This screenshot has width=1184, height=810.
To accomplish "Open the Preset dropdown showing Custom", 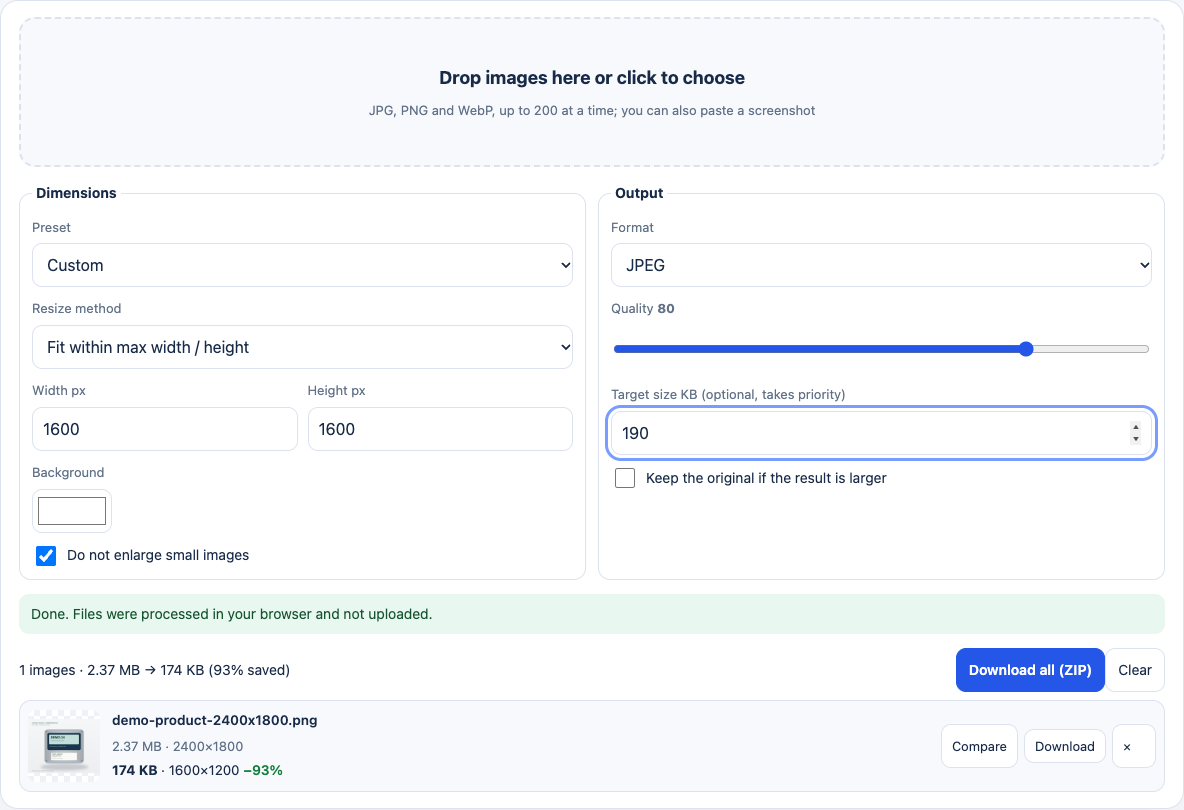I will [x=302, y=265].
